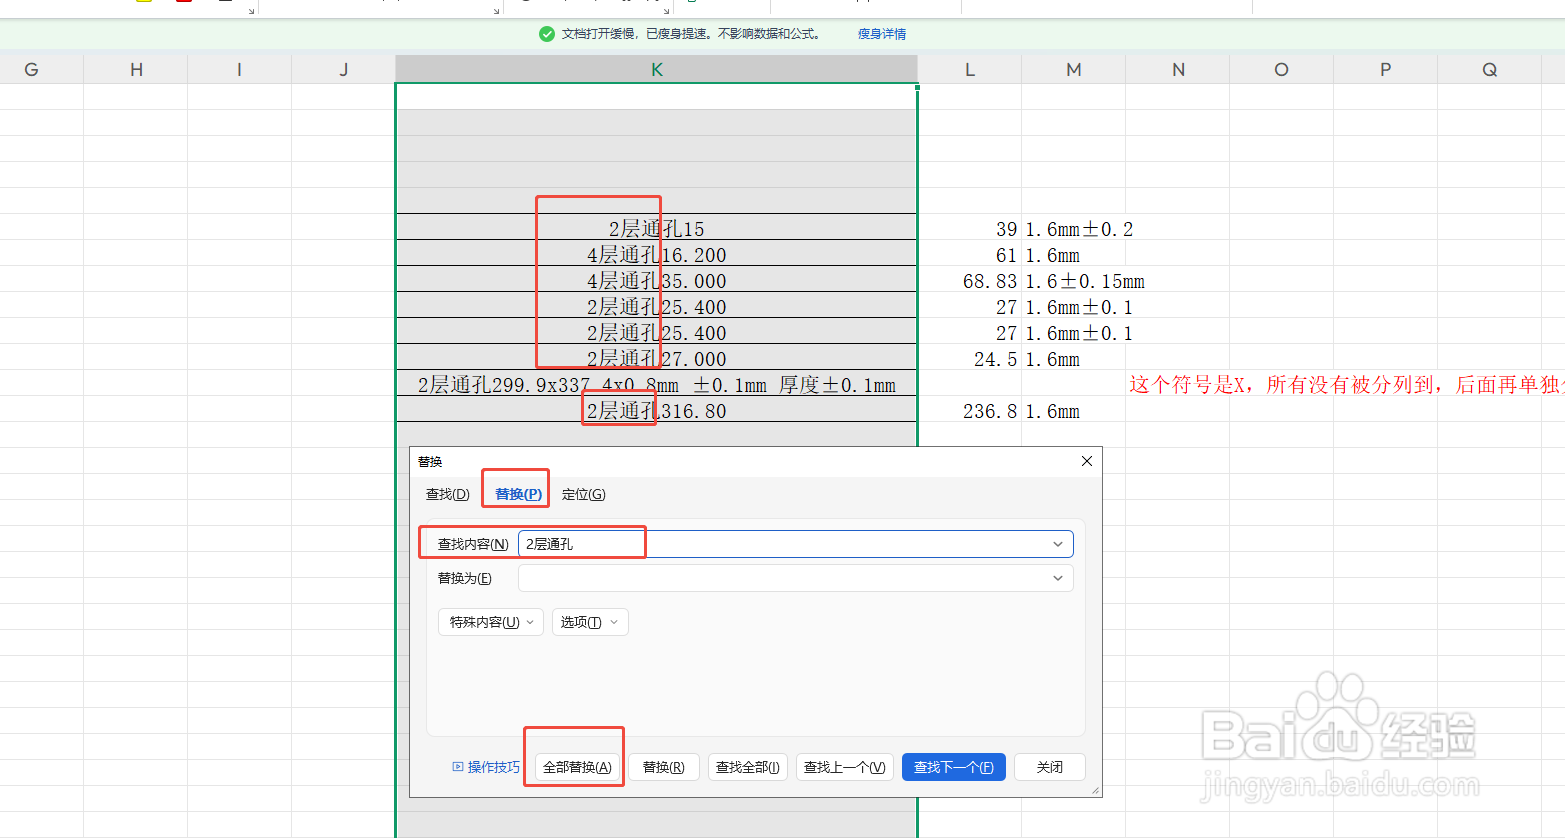Click the play icon beside 操作技巧
This screenshot has height=838, width=1565.
[x=458, y=767]
